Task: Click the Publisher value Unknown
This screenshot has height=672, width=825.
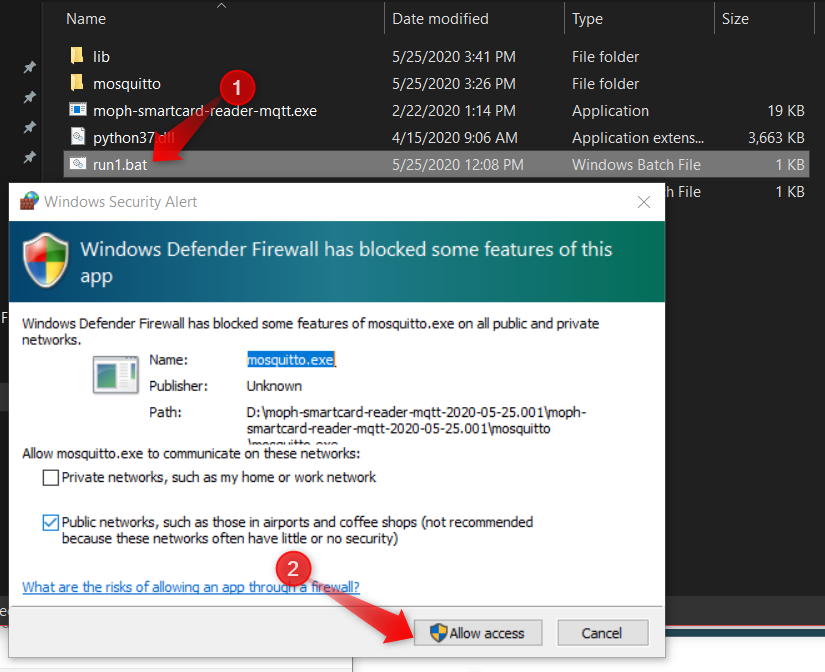Action: (274, 386)
